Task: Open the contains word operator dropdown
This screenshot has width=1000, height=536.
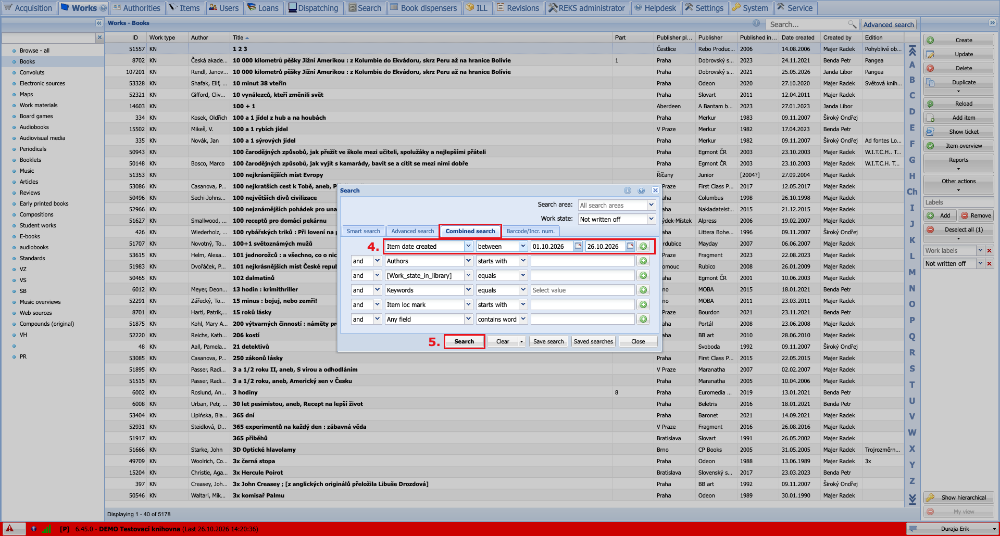Action: [524, 320]
